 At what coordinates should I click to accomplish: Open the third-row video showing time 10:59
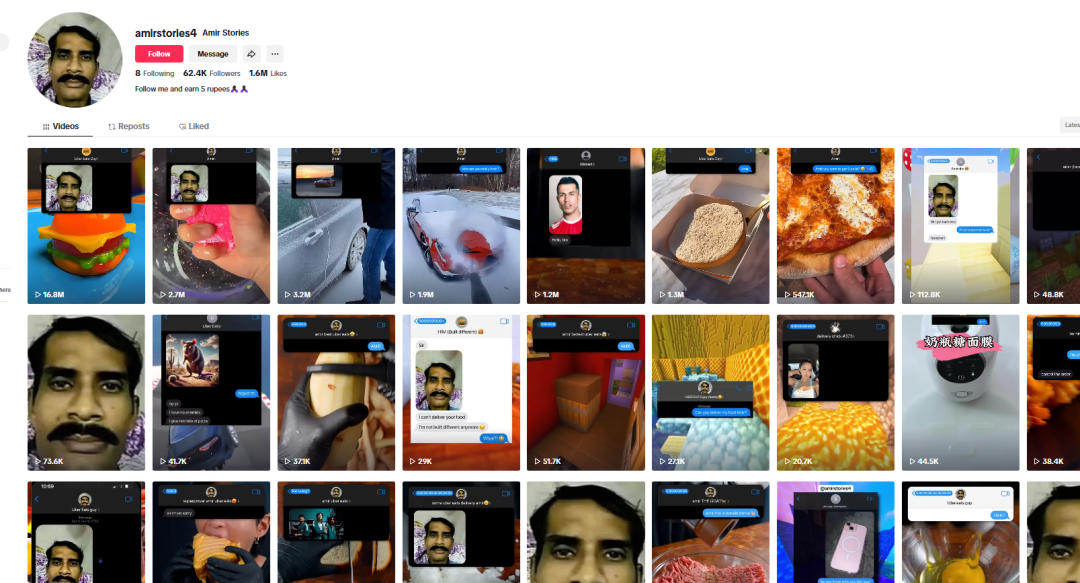pos(86,532)
